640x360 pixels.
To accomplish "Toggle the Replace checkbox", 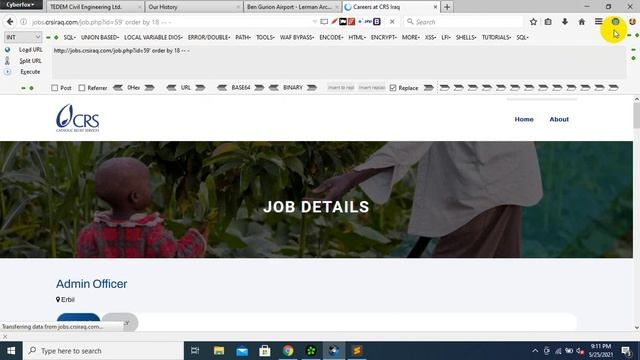I will pyautogui.click(x=393, y=88).
